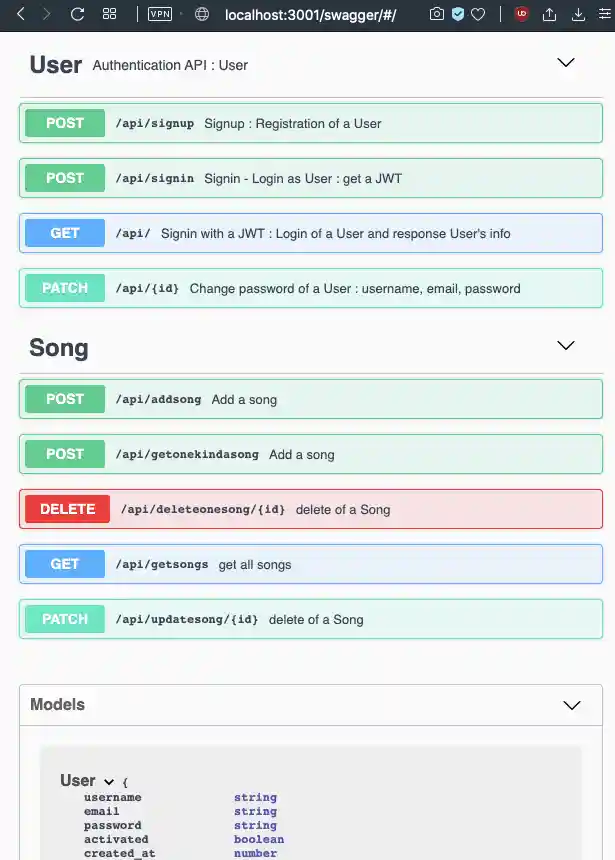Click the browser back arrow
The width and height of the screenshot is (615, 860).
[x=21, y=14]
